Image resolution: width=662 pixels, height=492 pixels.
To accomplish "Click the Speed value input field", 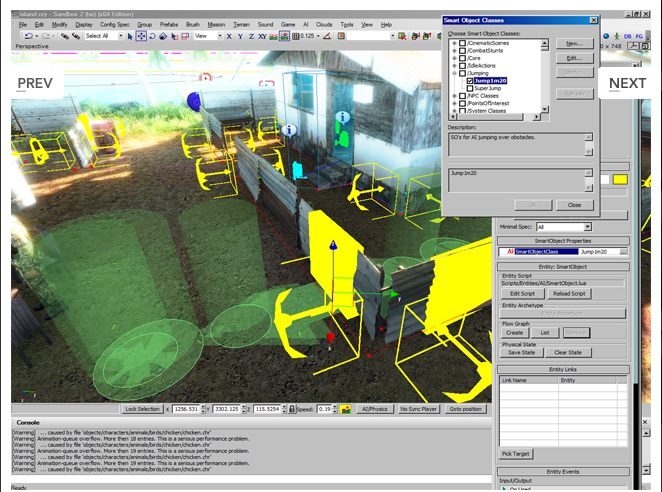I will click(x=324, y=409).
